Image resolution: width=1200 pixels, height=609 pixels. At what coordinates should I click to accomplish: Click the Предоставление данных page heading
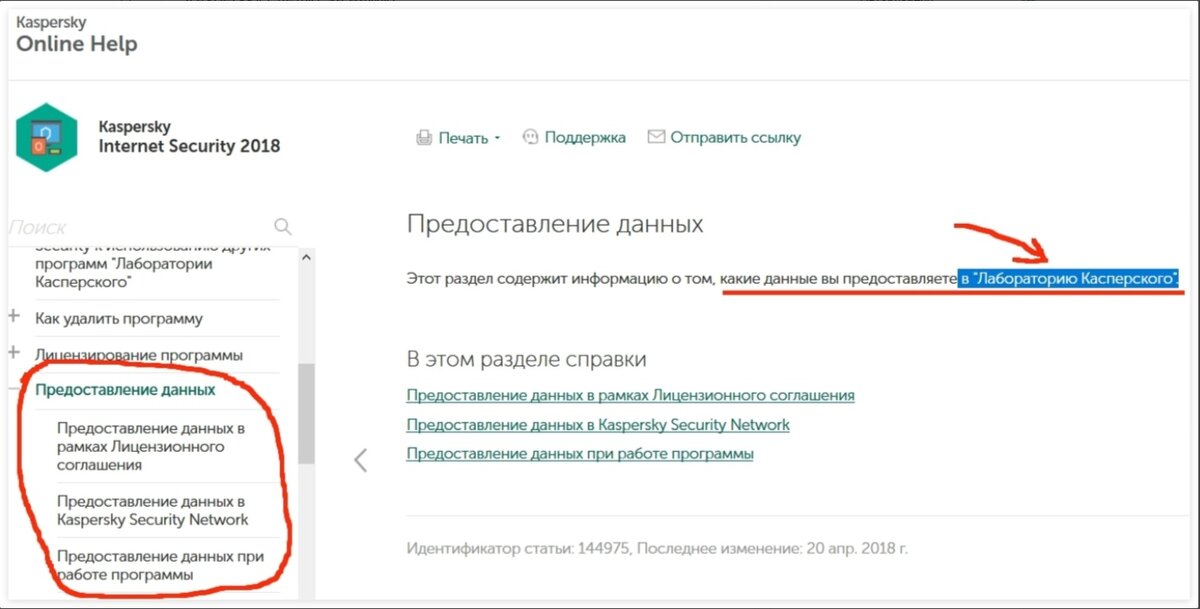(x=555, y=224)
